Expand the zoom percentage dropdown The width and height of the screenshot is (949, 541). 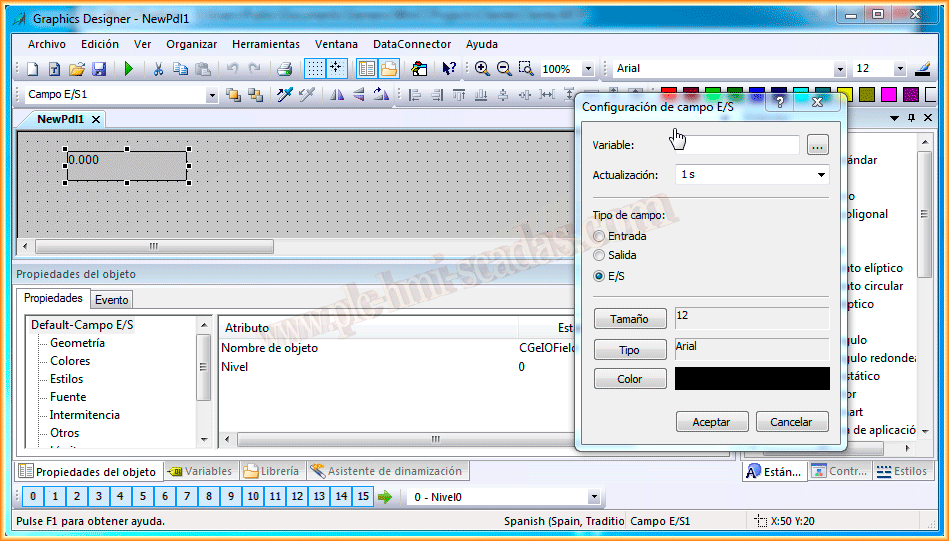coord(587,69)
